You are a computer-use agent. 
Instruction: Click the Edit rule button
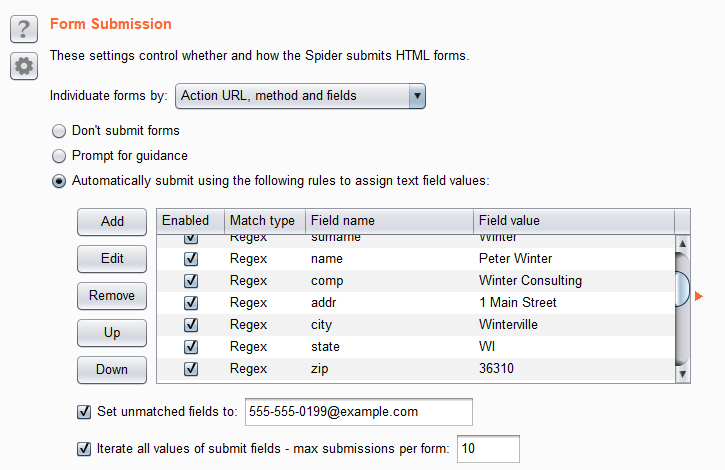(x=112, y=258)
